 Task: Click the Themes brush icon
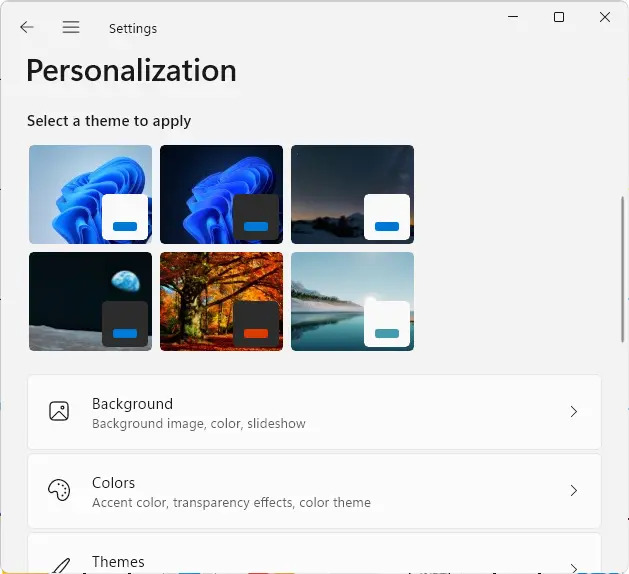click(61, 566)
